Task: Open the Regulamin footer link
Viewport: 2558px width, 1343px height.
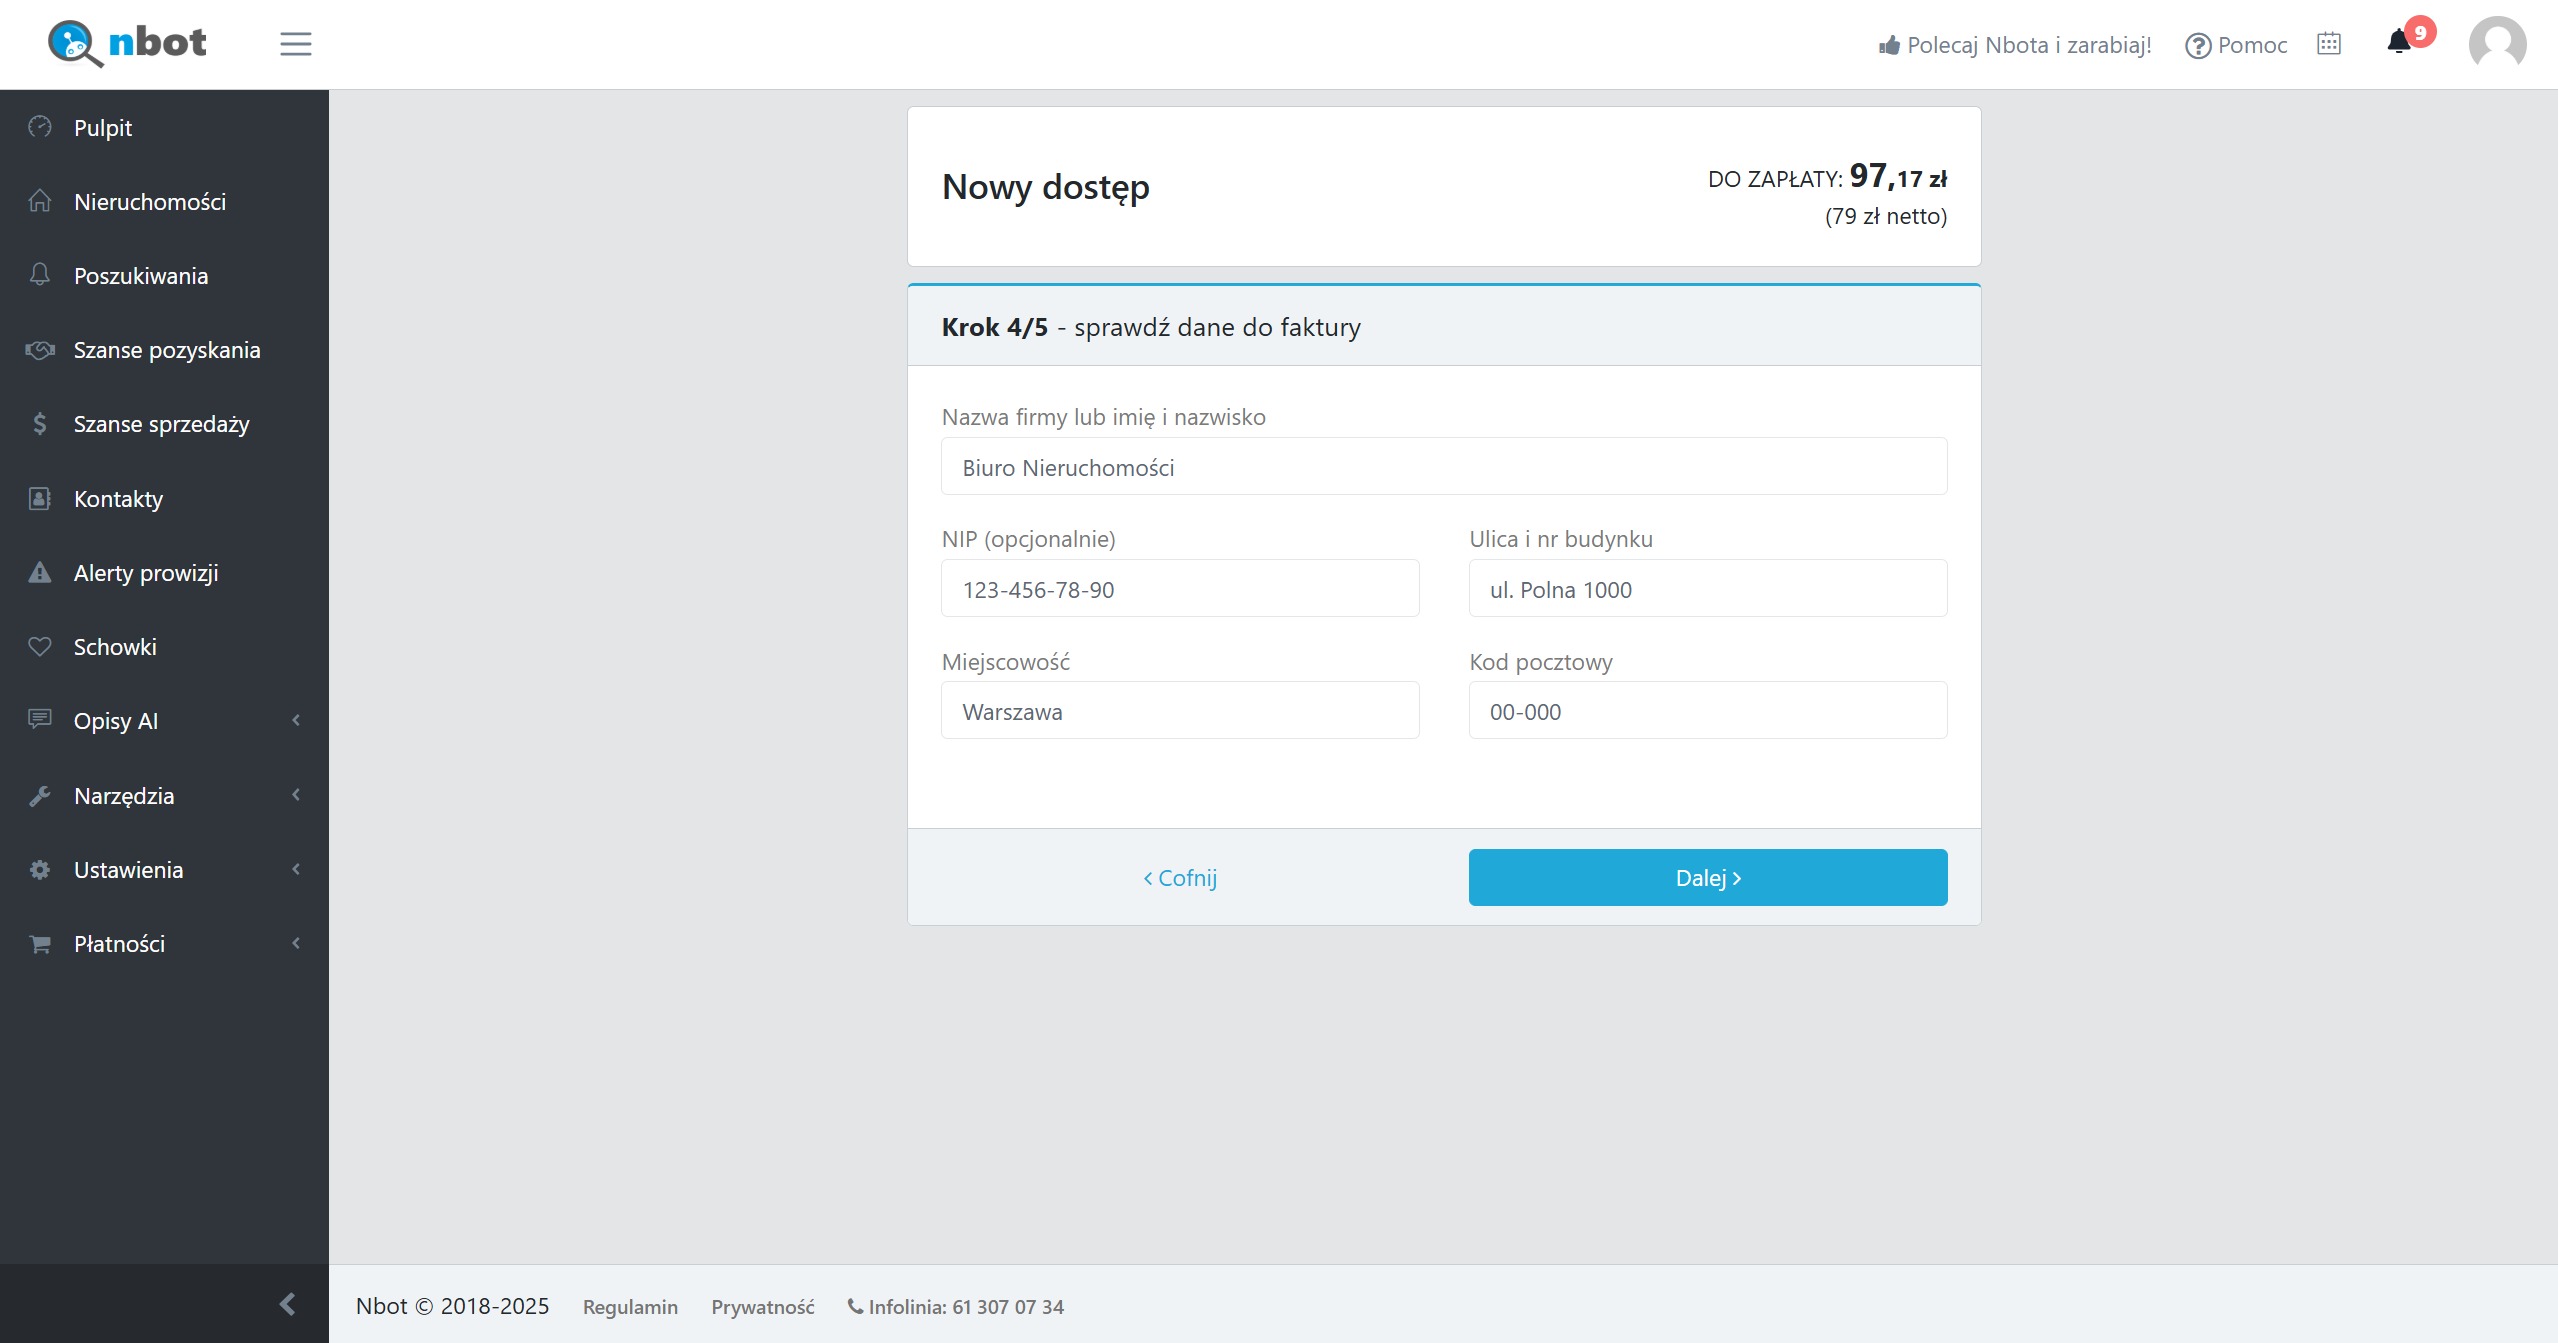Action: coord(630,1307)
